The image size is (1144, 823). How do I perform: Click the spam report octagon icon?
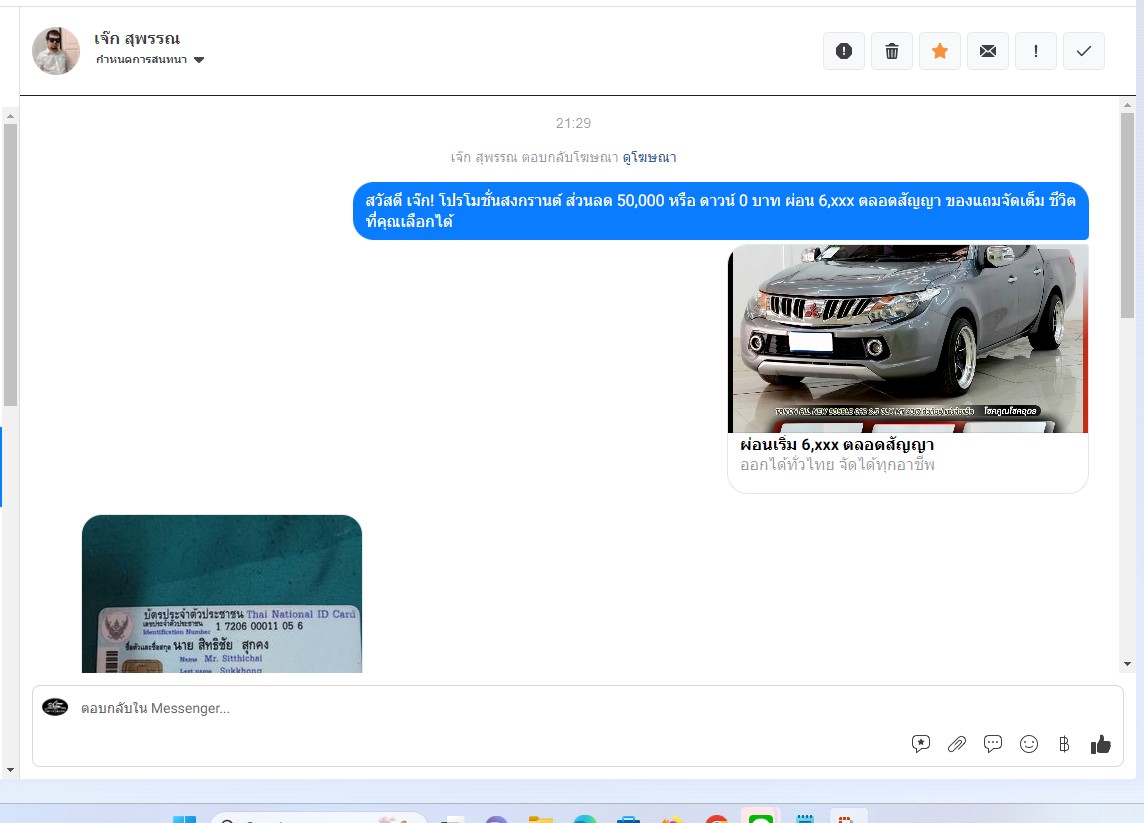[843, 51]
